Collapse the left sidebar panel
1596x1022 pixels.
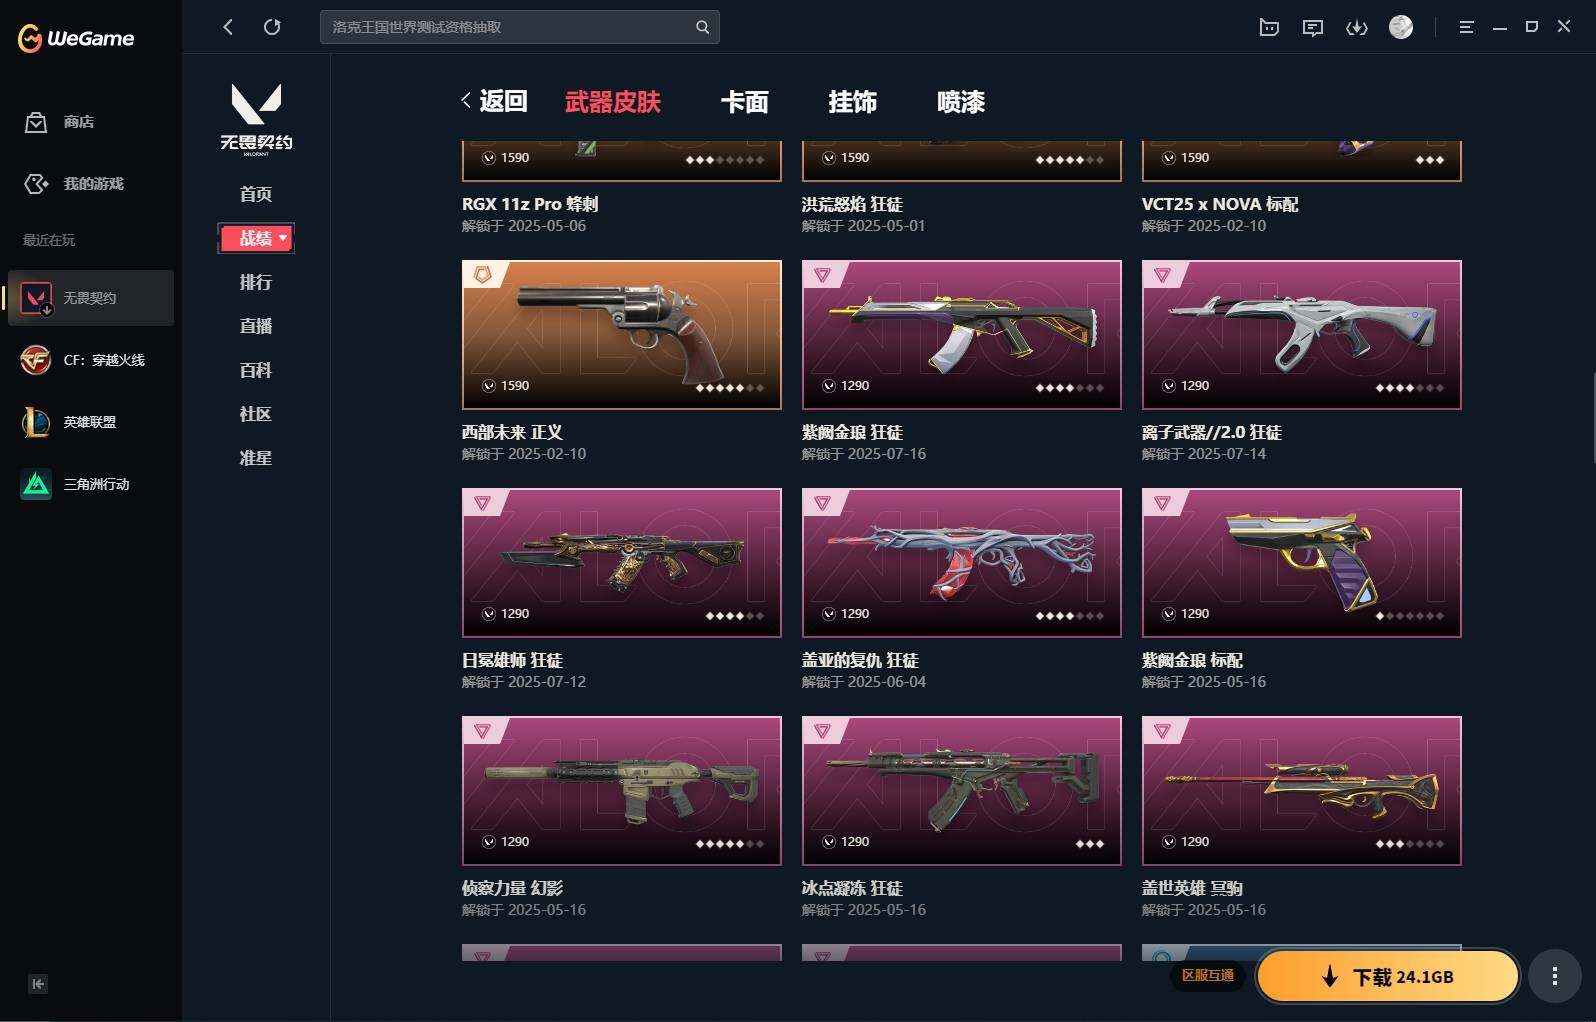point(38,984)
